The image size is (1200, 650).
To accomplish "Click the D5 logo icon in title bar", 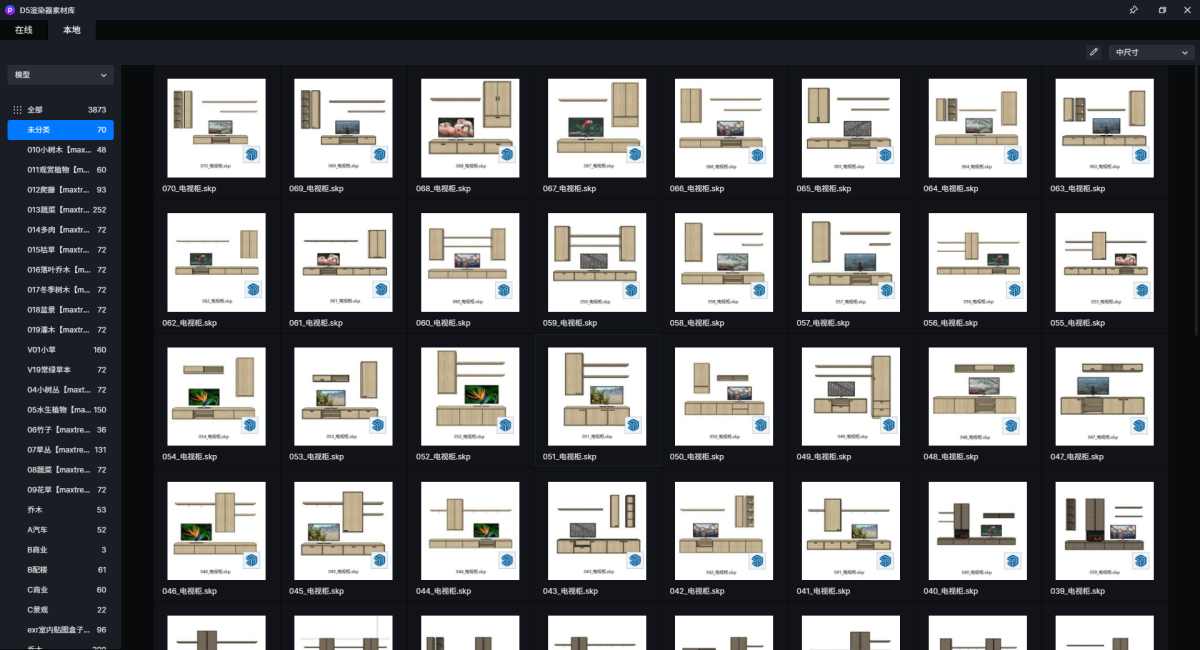I will point(10,9).
